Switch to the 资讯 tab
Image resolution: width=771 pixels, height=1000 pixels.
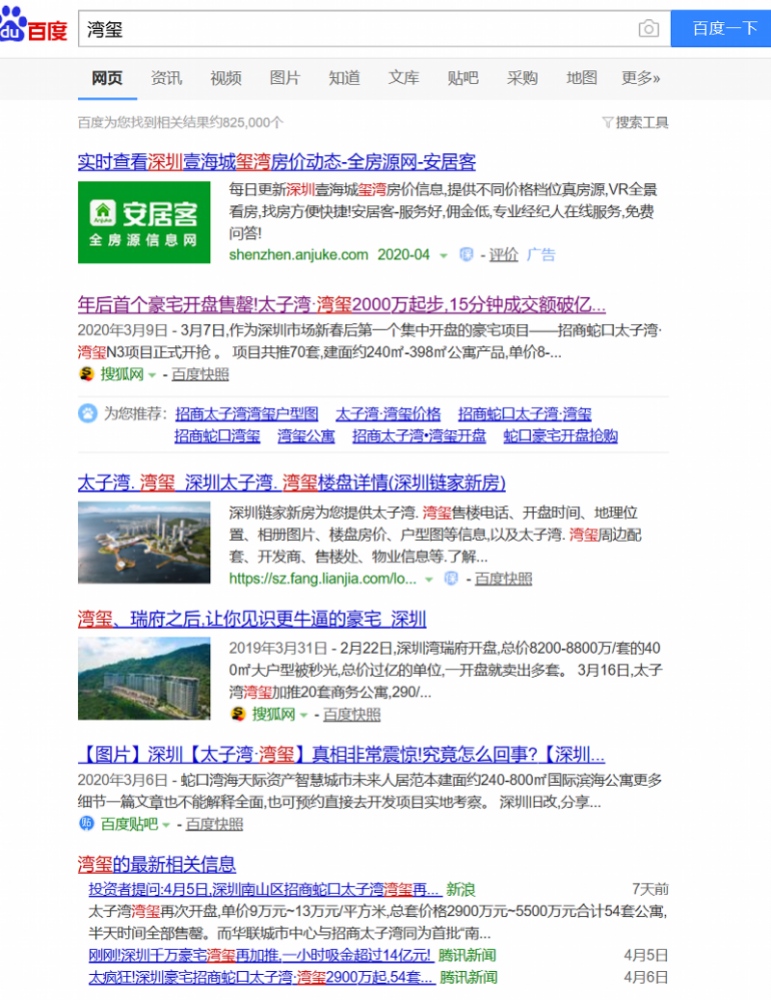tap(166, 78)
